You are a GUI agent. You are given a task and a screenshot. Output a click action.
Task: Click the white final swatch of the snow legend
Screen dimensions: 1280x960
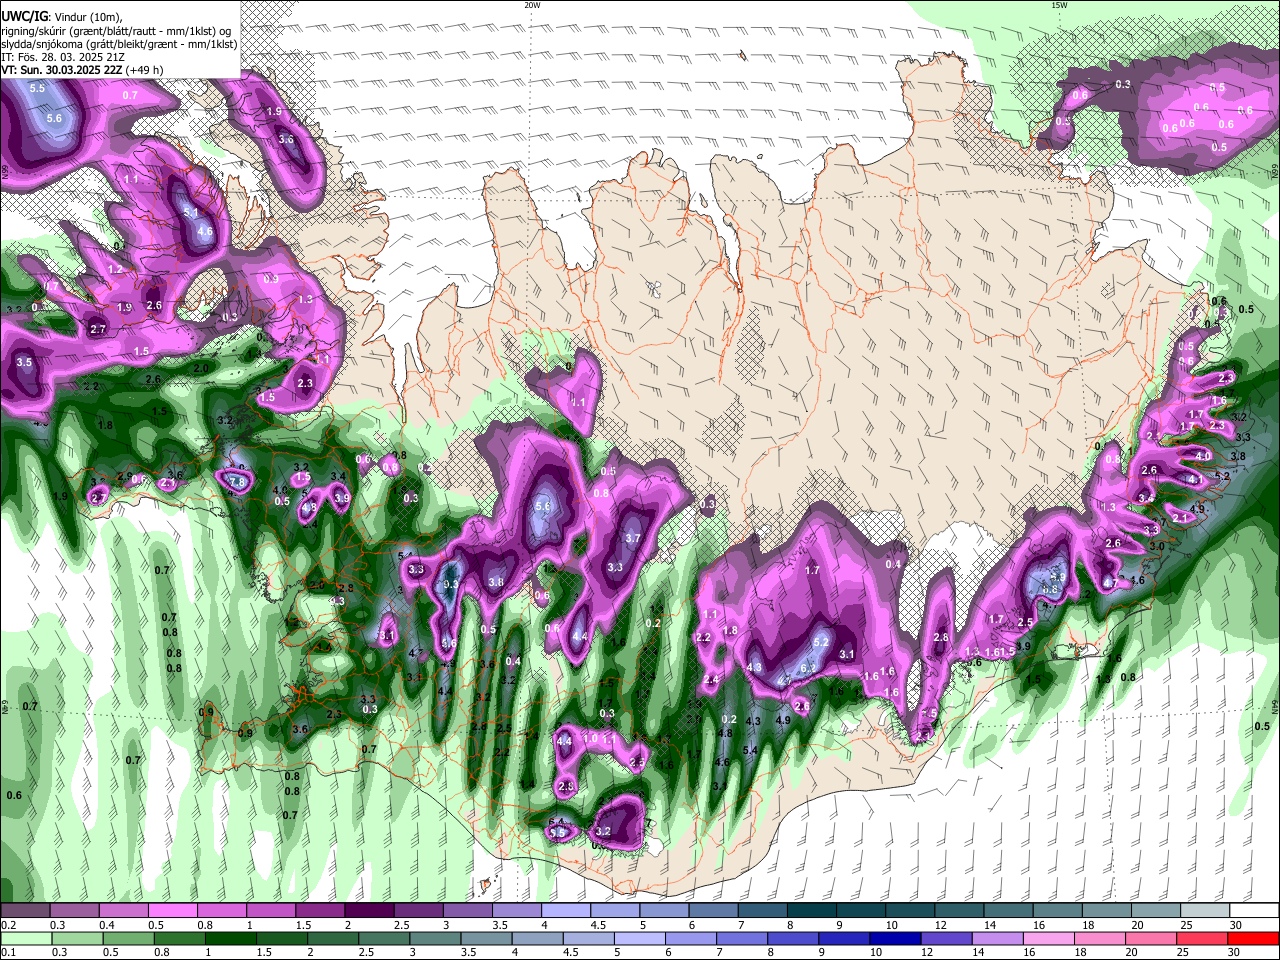1254,911
